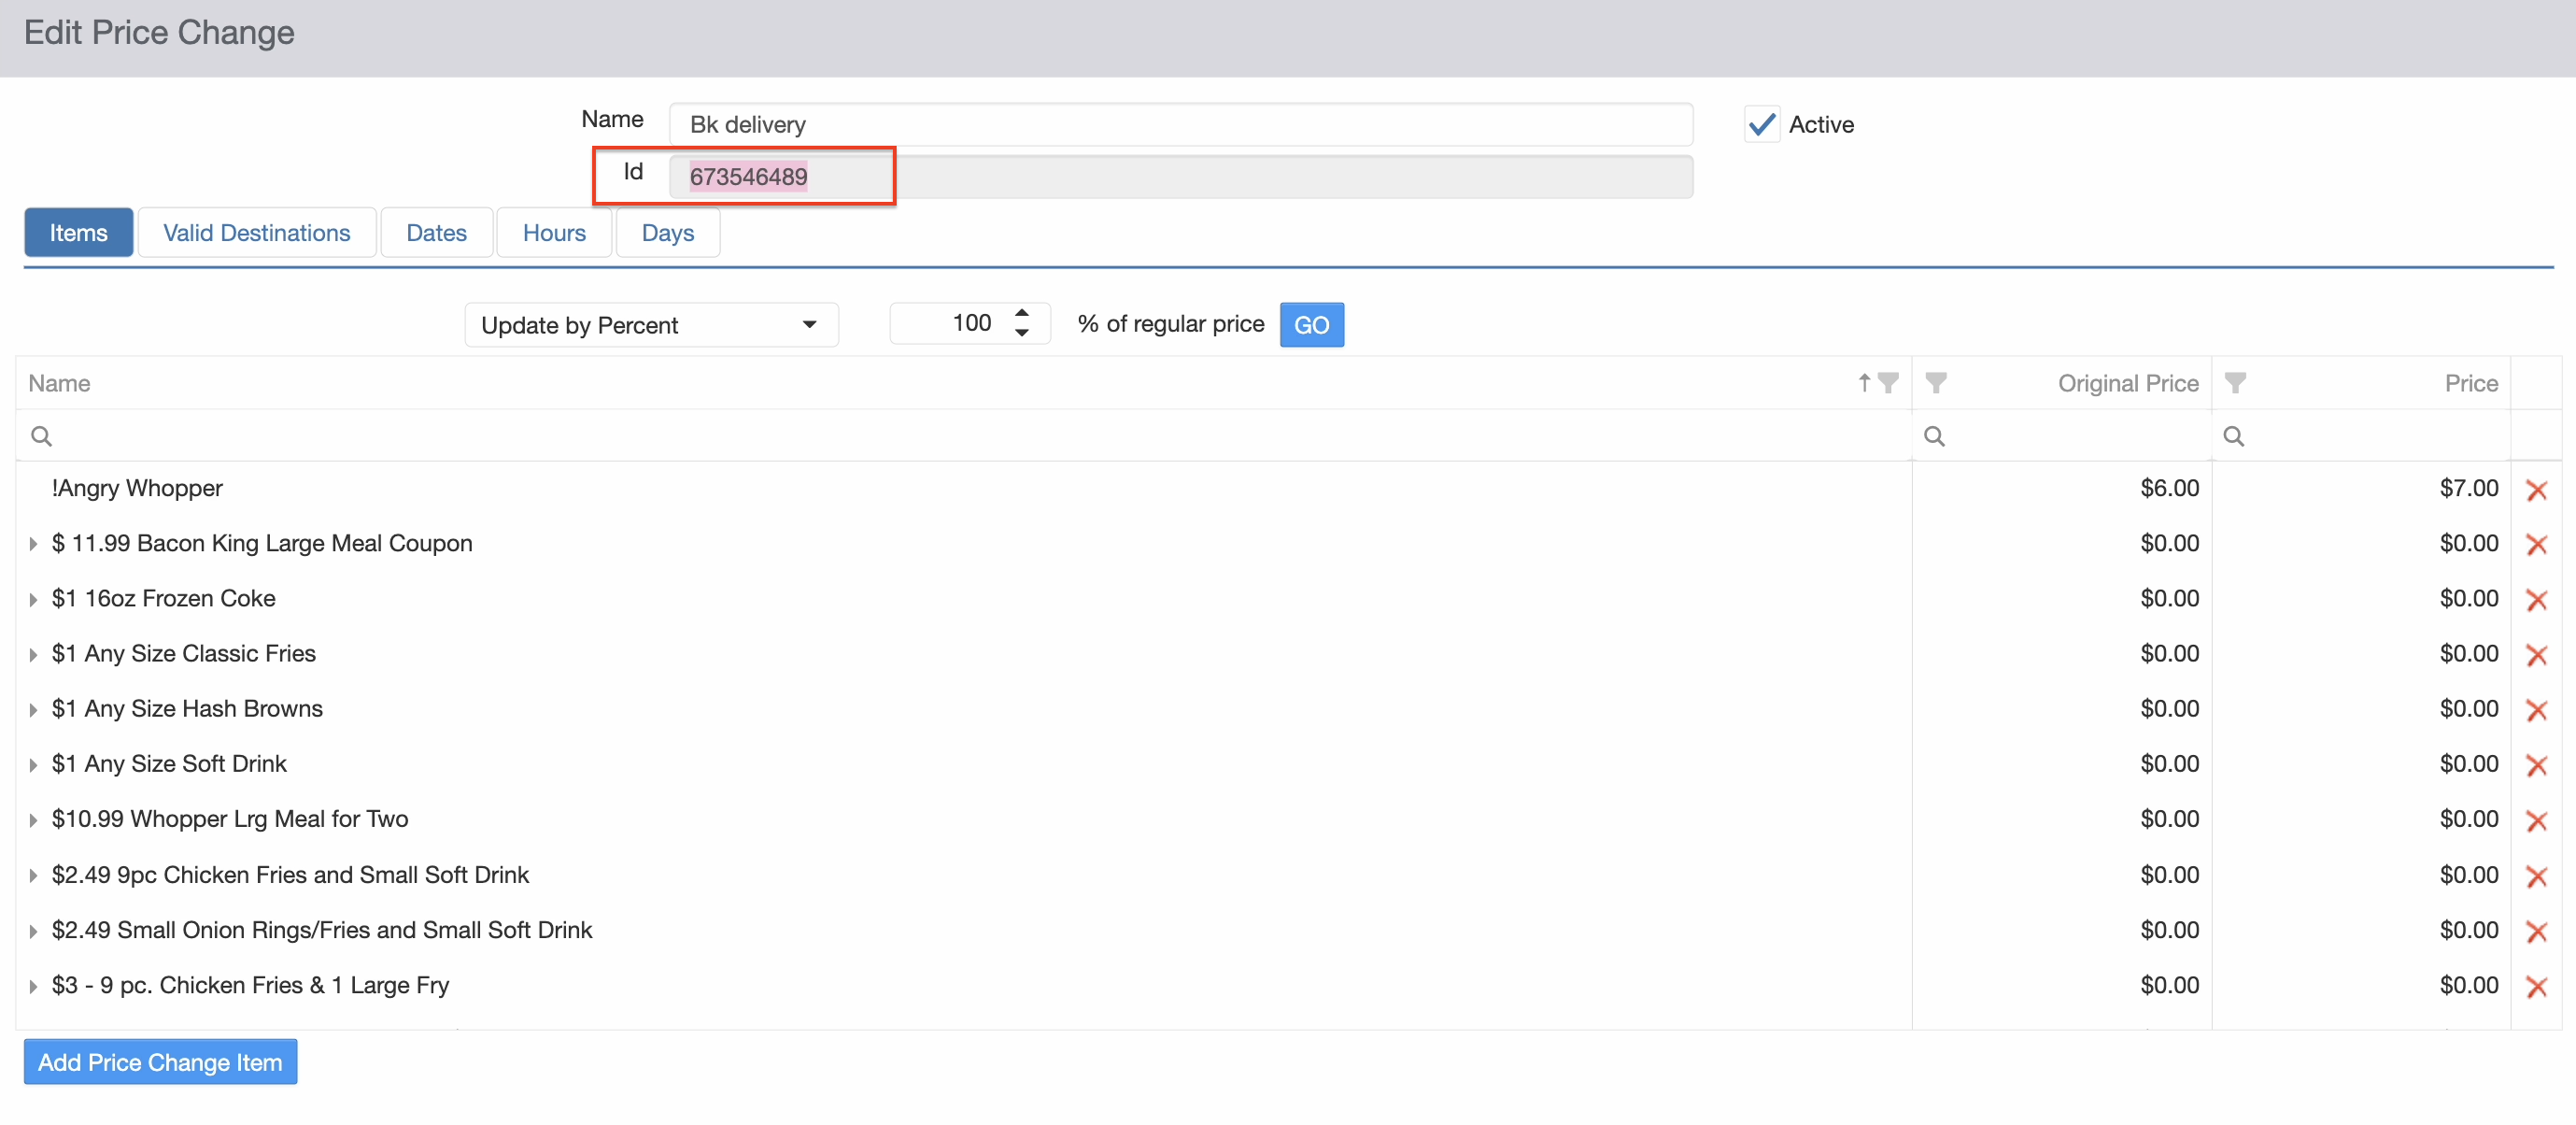Viewport: 2576px width, 1125px height.
Task: Increase percent value with up arrow
Action: [x=1021, y=314]
